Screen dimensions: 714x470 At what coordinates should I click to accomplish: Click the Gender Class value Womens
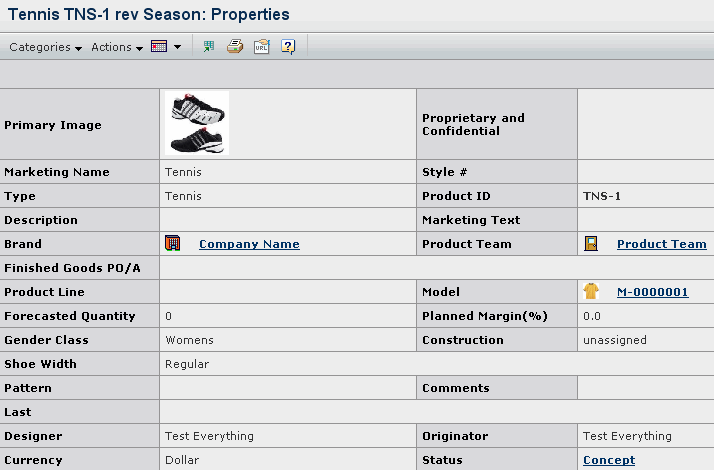click(x=189, y=340)
